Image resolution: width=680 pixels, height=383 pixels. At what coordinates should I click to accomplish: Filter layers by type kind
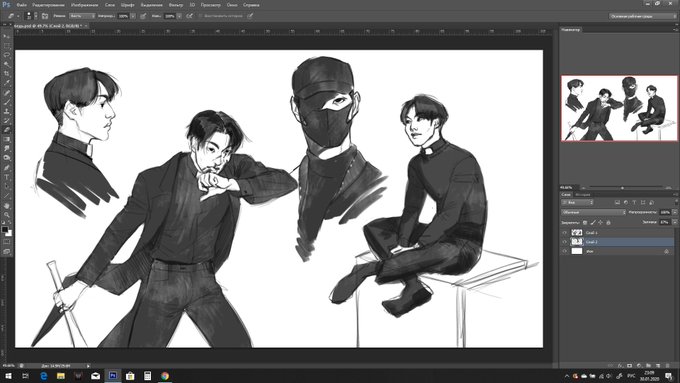[634, 203]
